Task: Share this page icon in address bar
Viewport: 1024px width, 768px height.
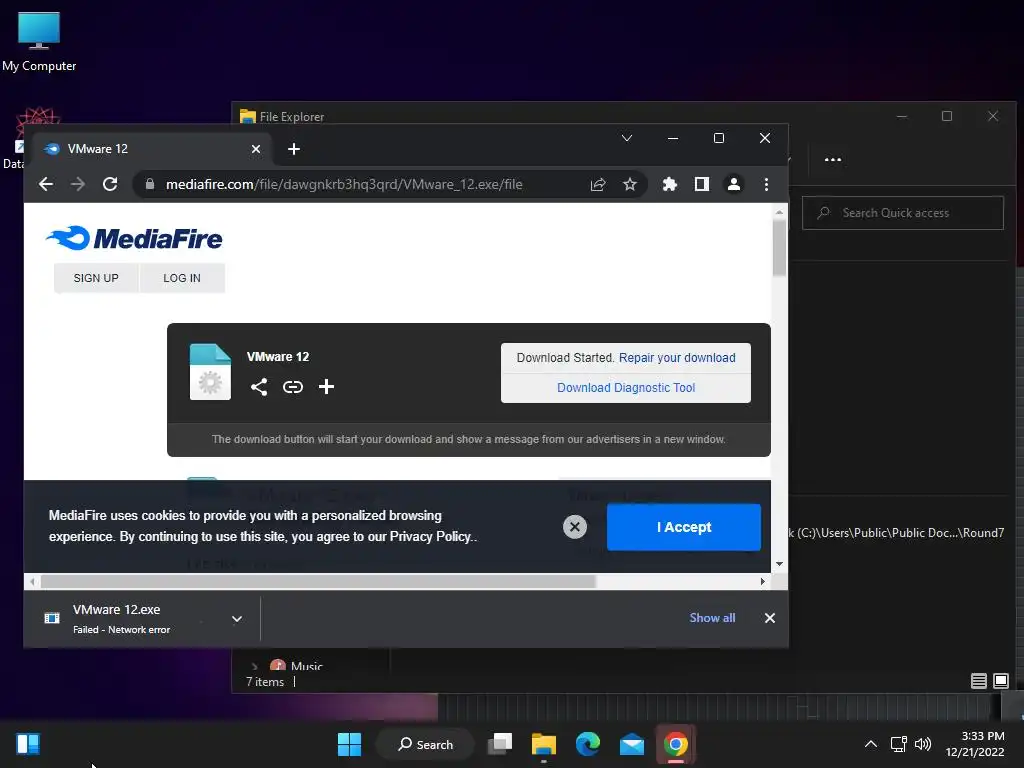Action: 598,184
